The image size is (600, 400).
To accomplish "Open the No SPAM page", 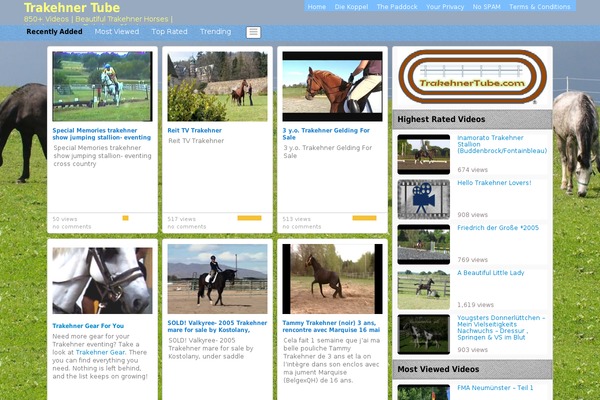I will coord(486,7).
